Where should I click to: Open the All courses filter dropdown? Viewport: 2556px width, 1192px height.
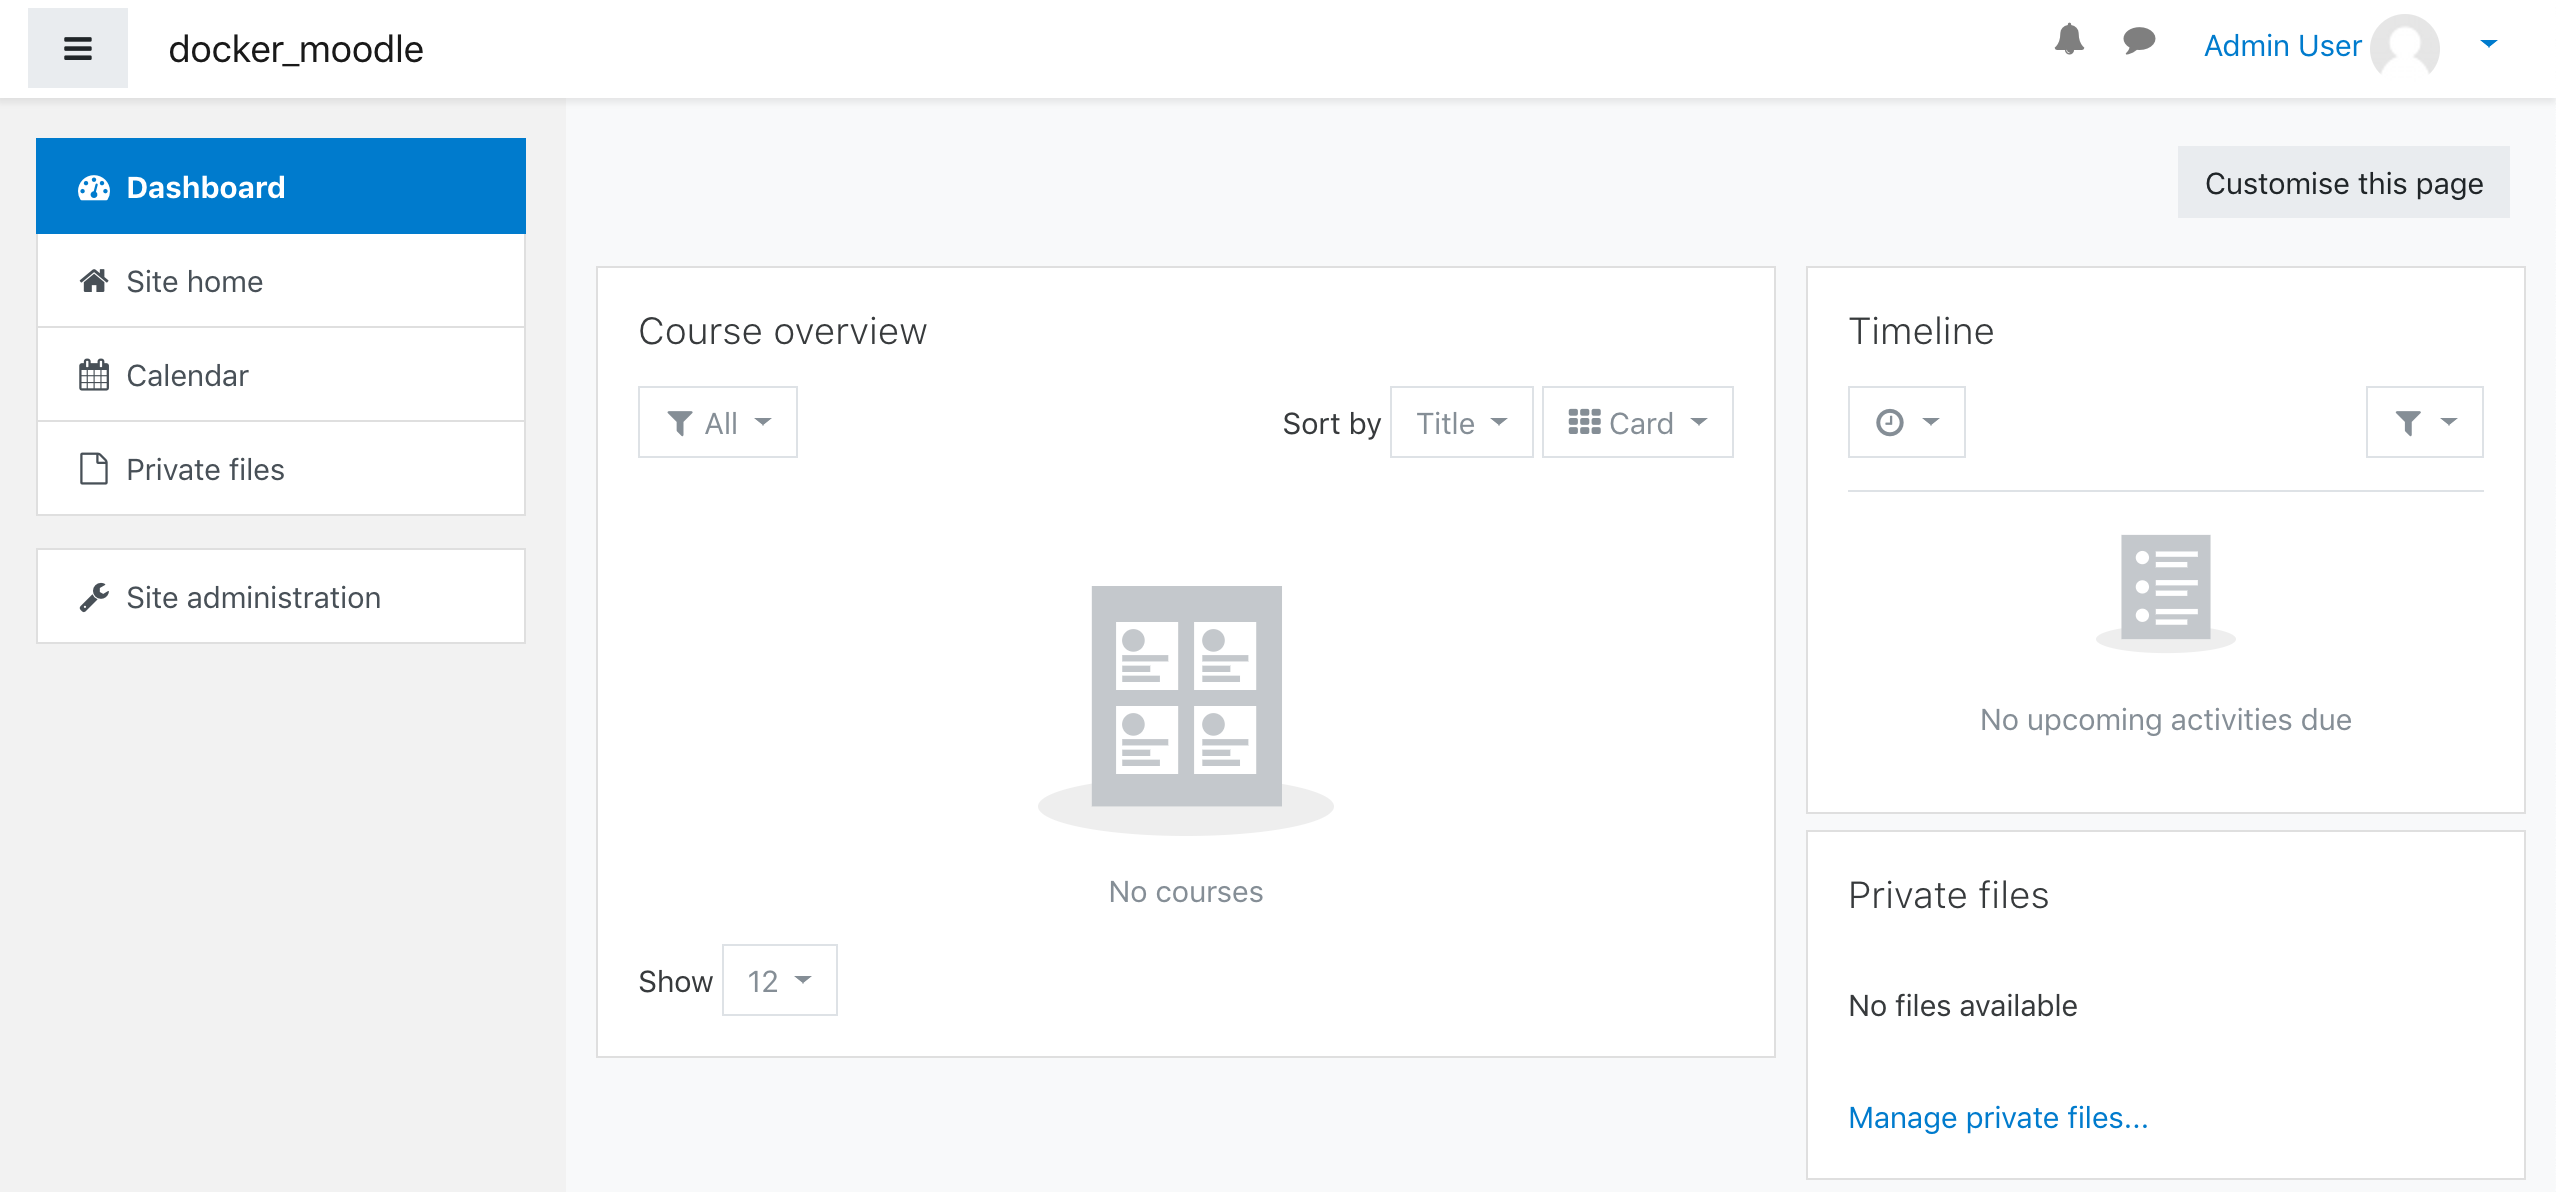(x=718, y=423)
